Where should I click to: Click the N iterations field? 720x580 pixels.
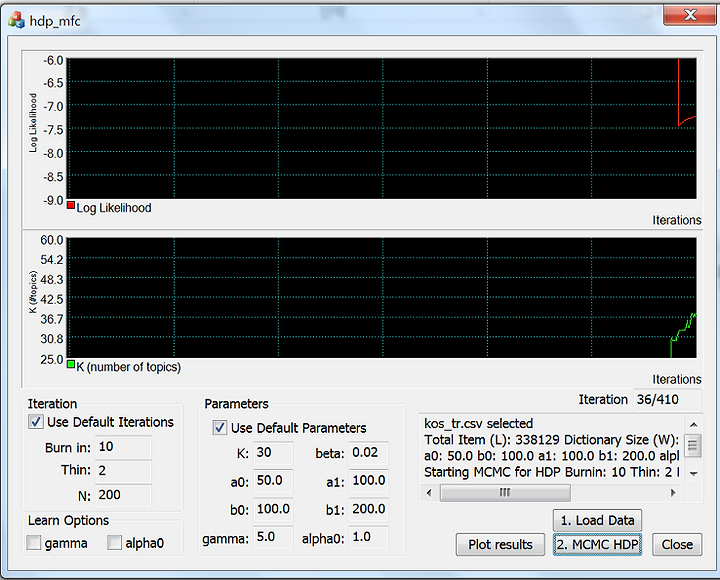[x=123, y=495]
